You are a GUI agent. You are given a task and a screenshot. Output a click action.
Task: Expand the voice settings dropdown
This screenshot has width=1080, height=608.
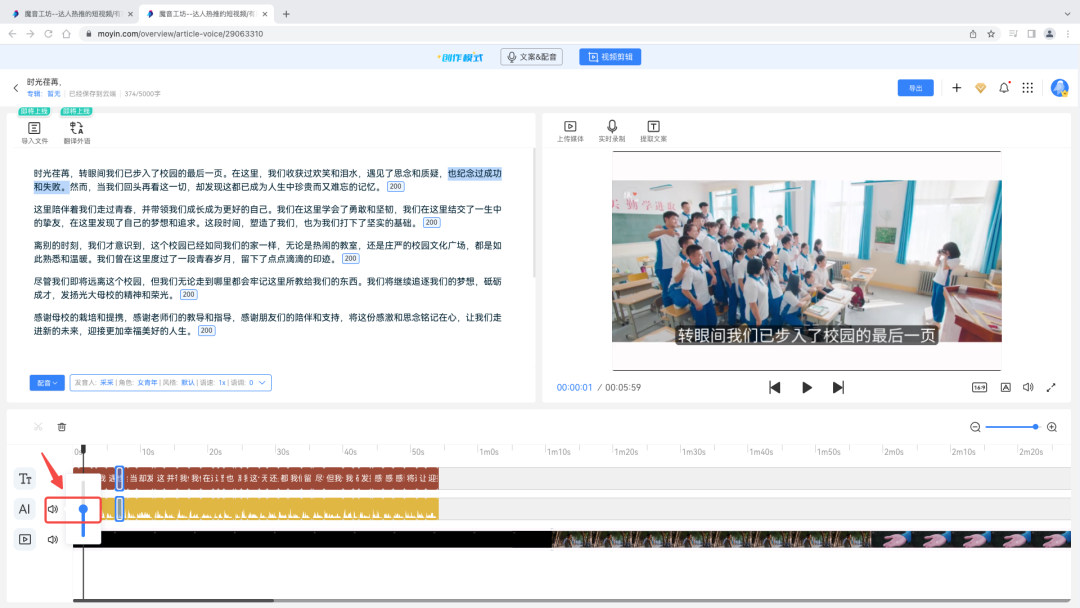[x=262, y=383]
